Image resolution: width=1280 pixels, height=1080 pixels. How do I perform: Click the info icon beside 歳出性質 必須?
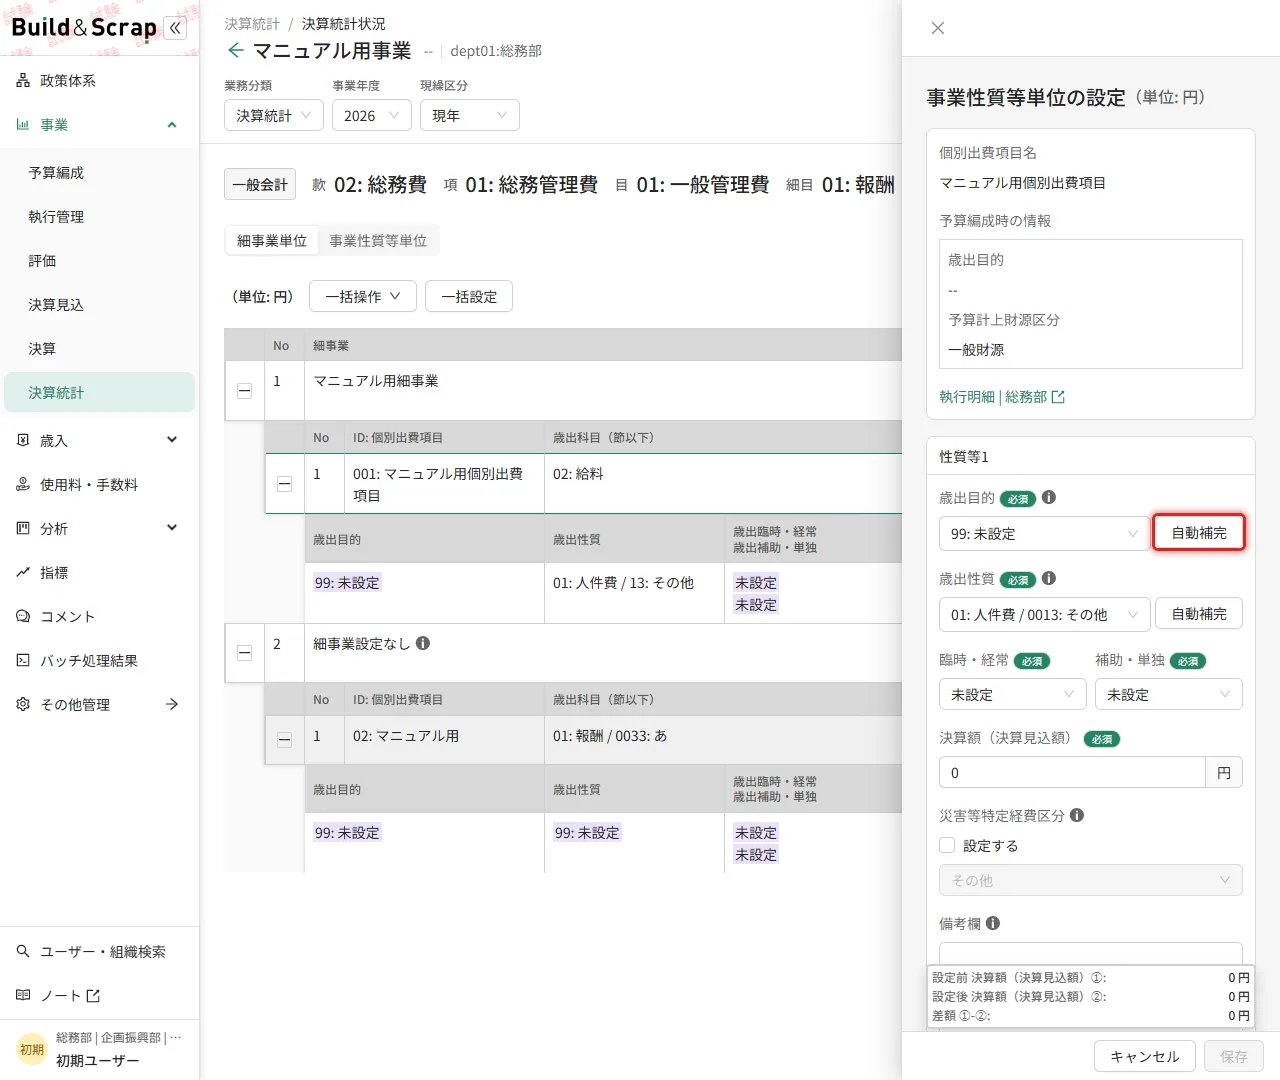click(1049, 578)
